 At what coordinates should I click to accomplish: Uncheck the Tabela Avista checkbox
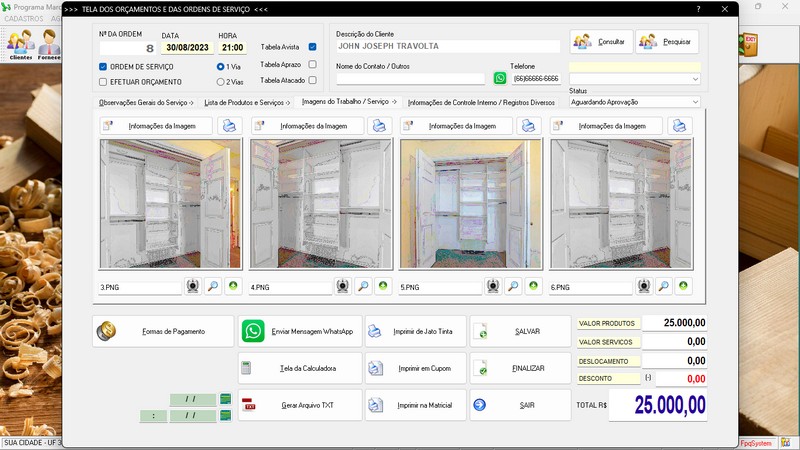point(313,47)
